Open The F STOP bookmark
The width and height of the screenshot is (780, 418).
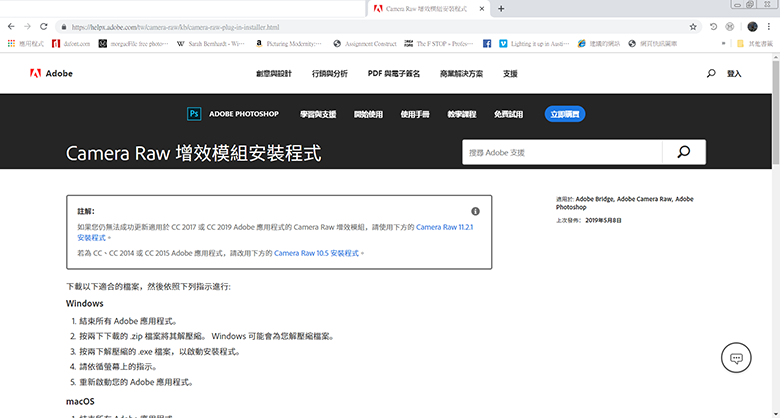[x=439, y=44]
